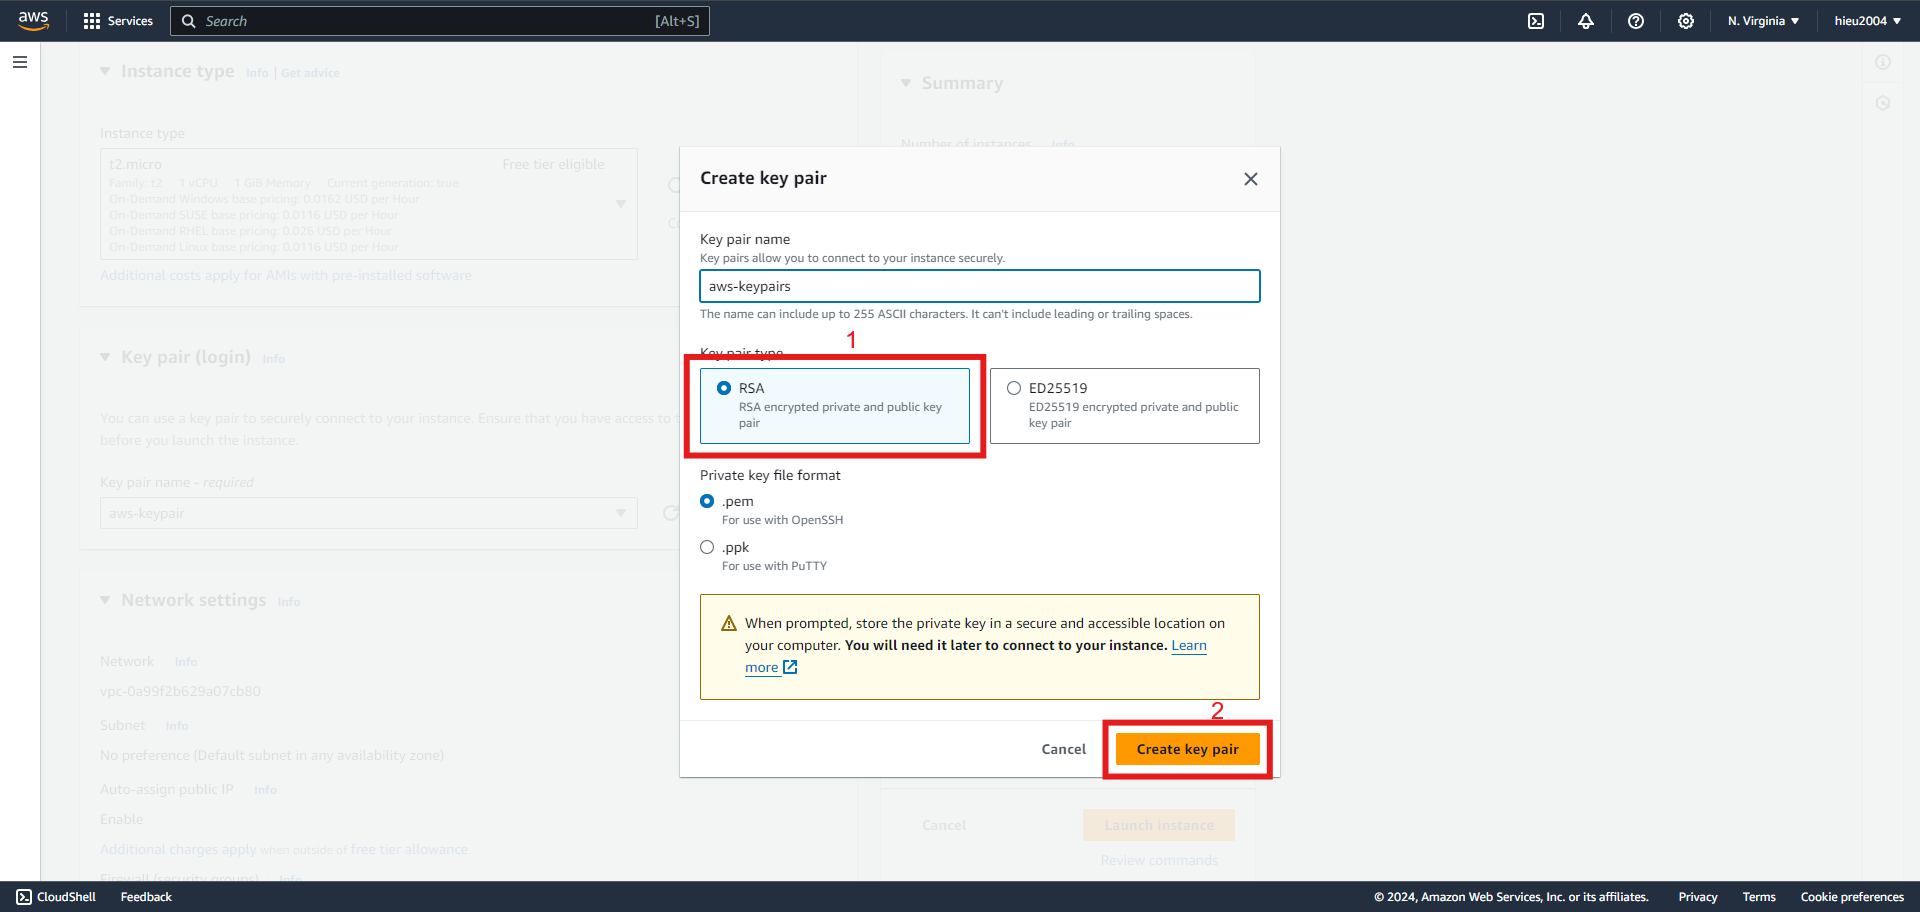The image size is (1920, 912).
Task: Collapse the Network settings section
Action: coord(105,600)
